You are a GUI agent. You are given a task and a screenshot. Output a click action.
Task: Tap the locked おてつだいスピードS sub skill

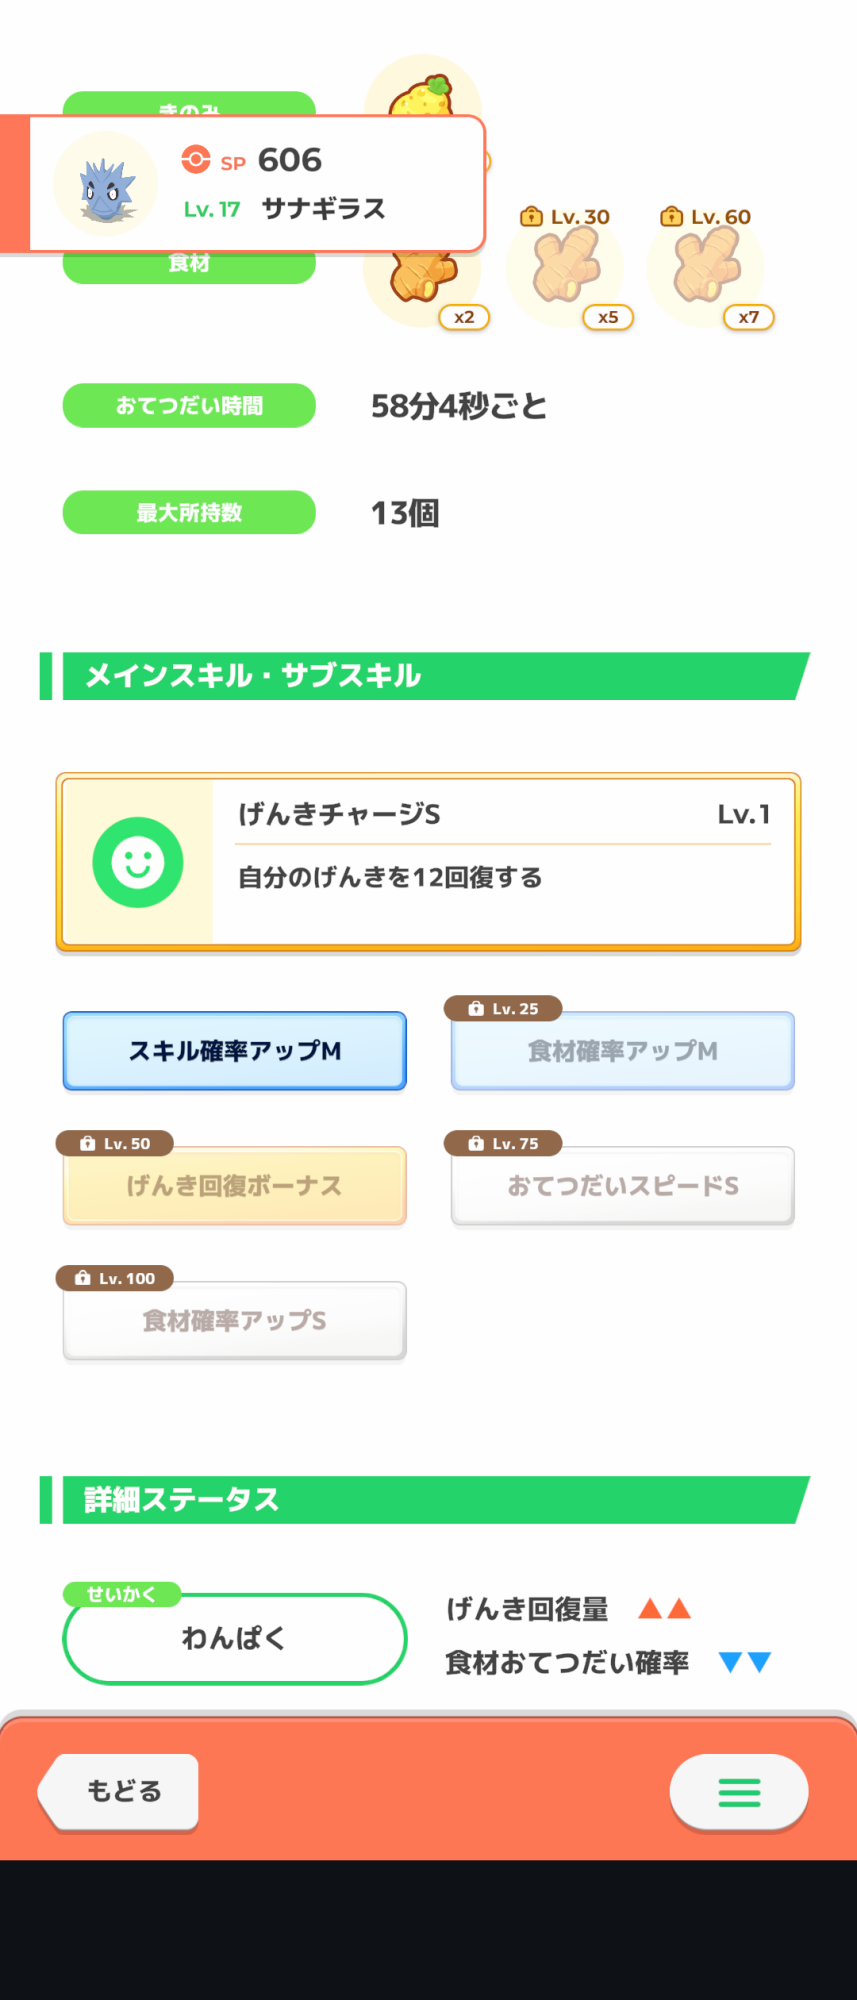click(x=623, y=1186)
